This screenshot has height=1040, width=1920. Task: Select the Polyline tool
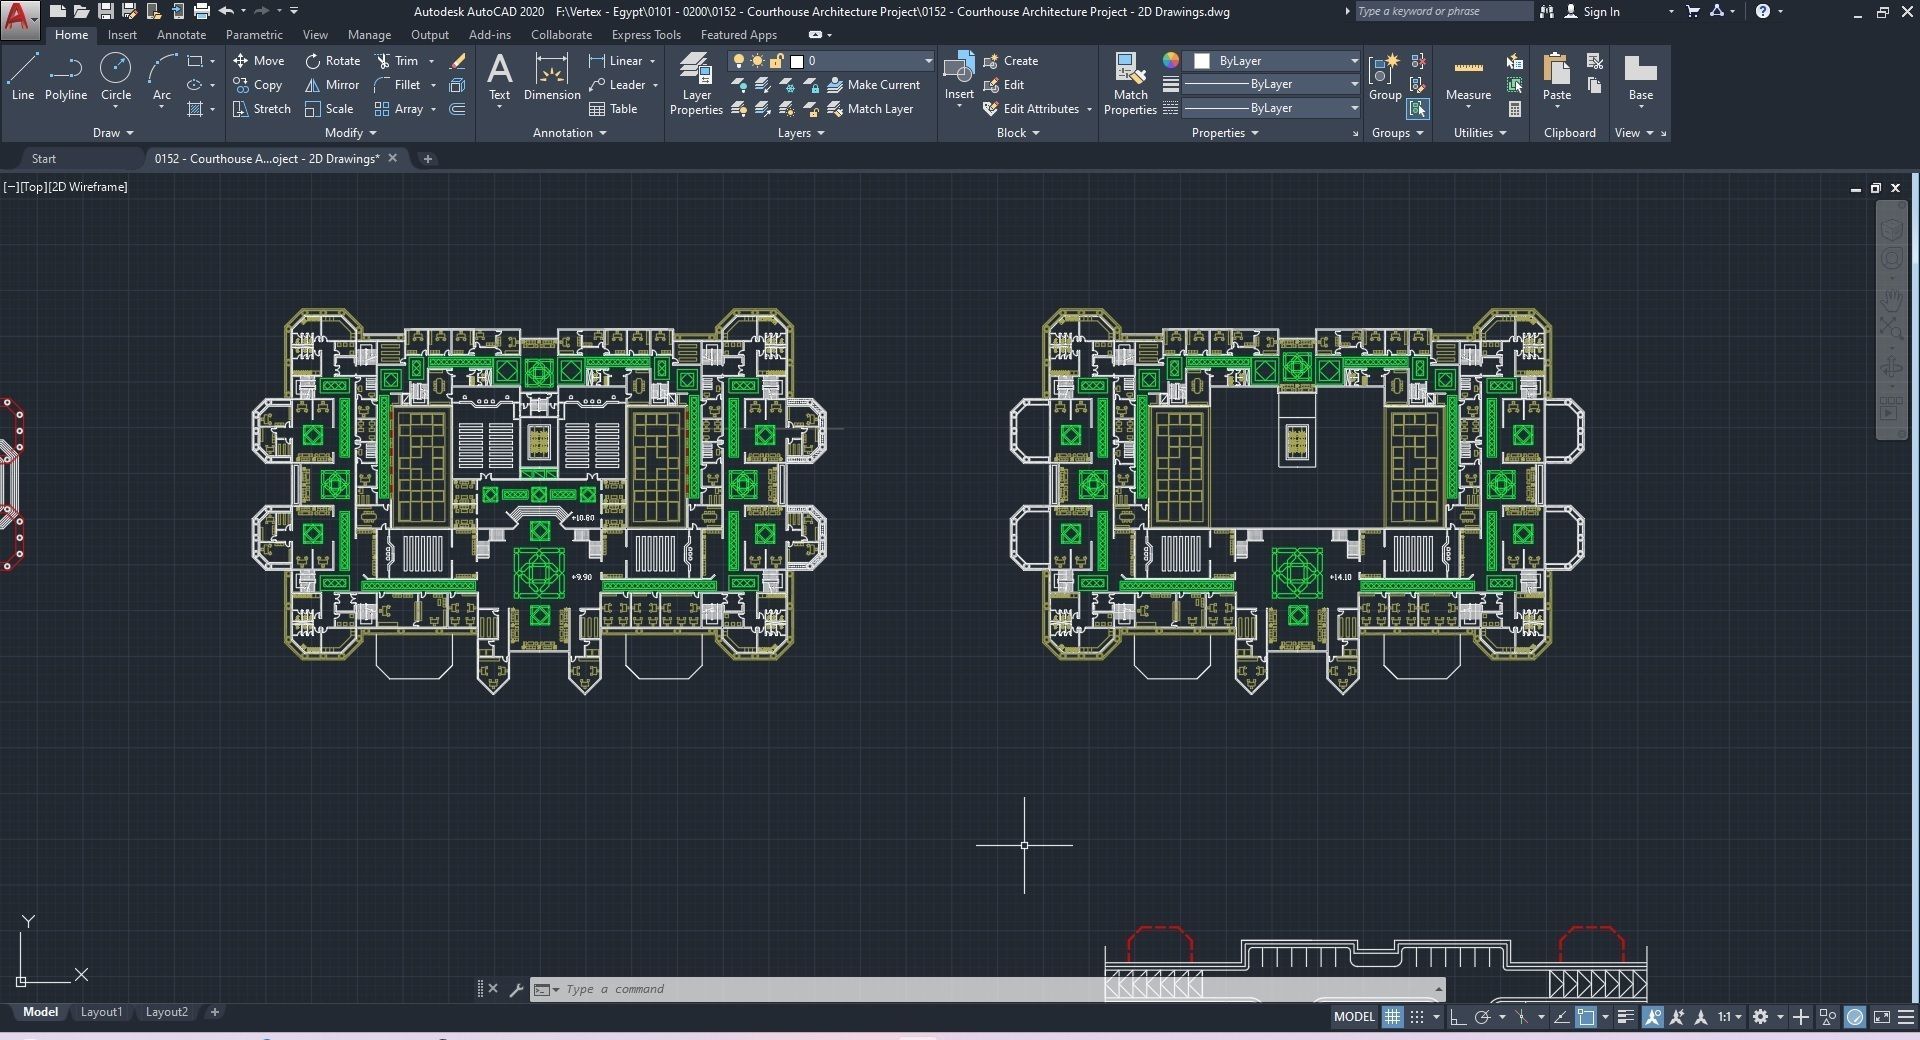(66, 77)
